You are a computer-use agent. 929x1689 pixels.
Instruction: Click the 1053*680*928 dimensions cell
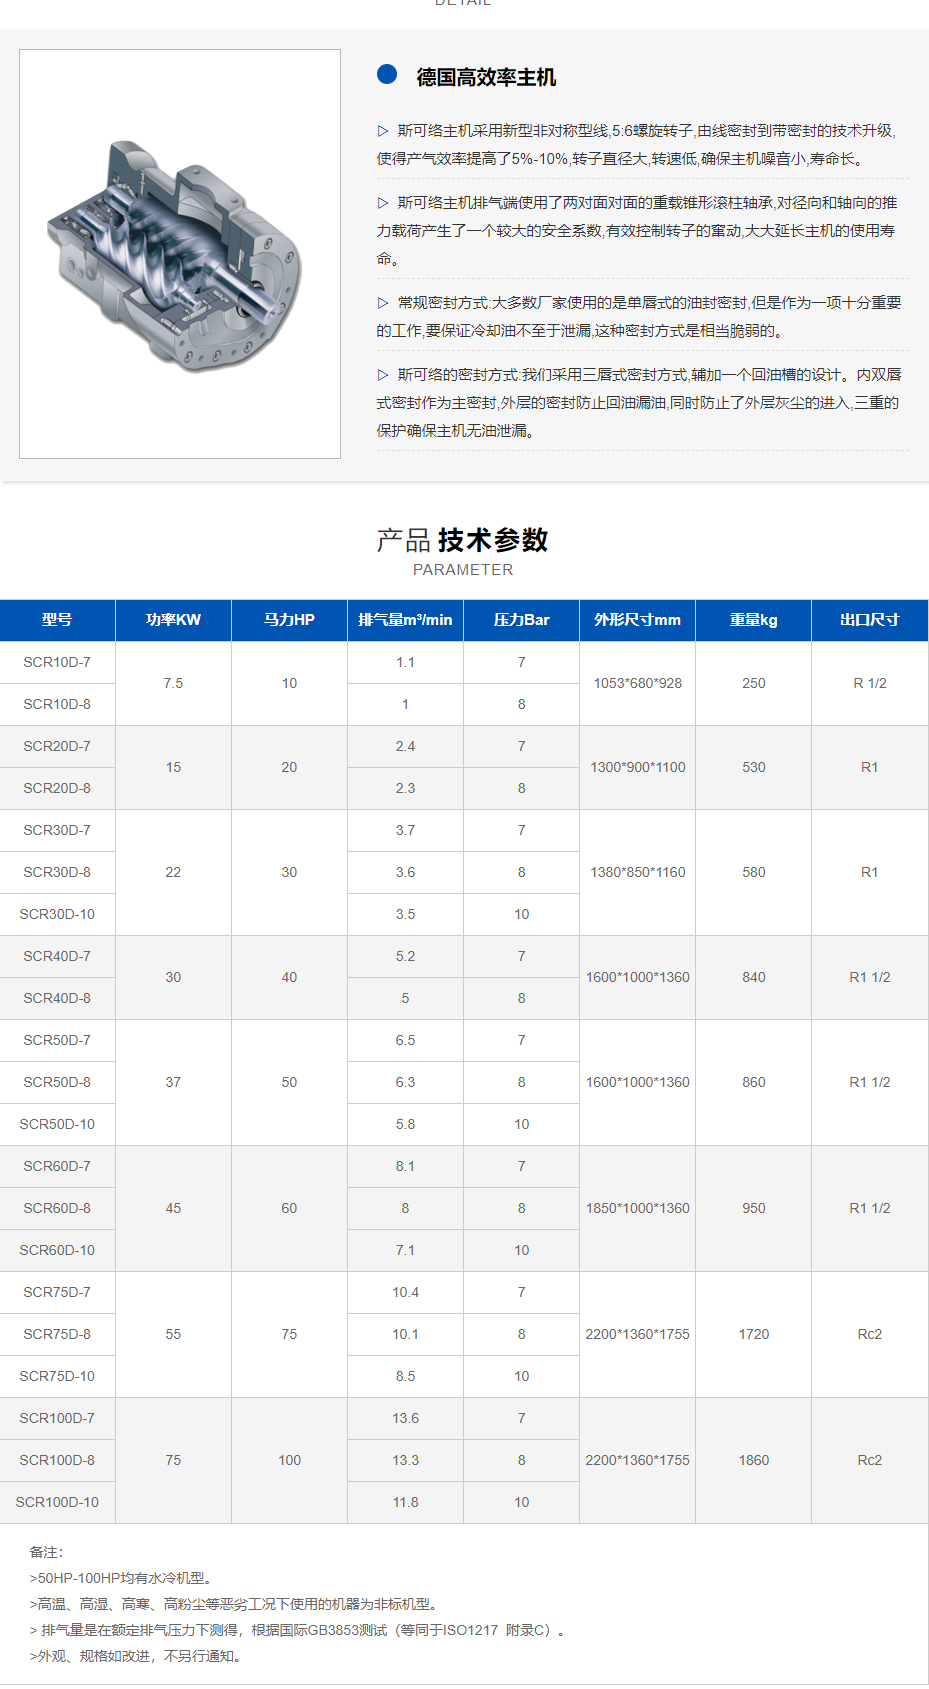click(x=637, y=683)
